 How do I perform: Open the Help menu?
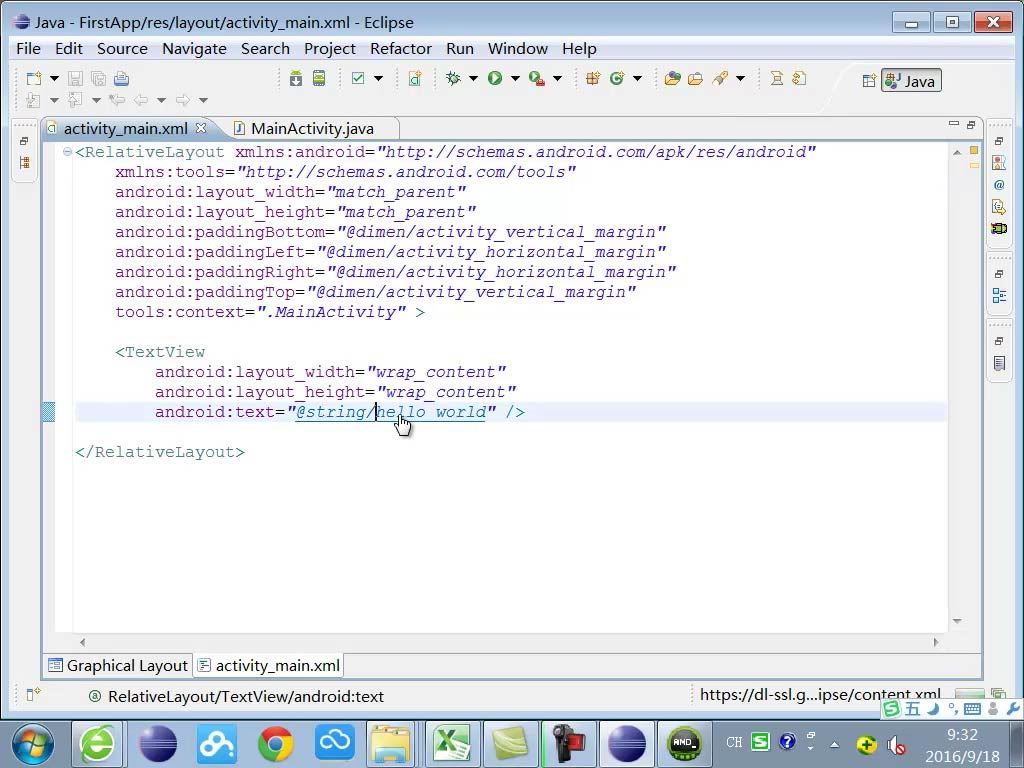tap(579, 48)
